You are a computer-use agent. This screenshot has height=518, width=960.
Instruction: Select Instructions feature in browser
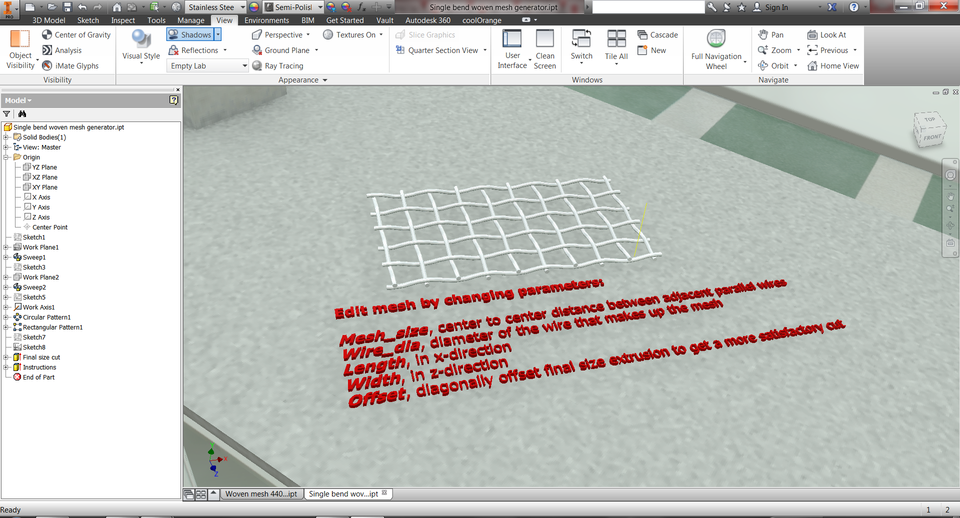click(x=39, y=367)
